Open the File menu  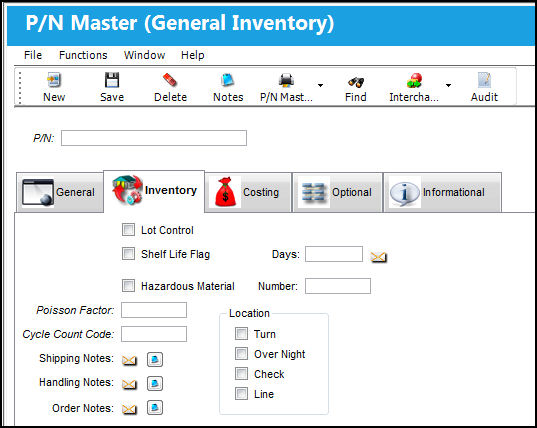(33, 55)
